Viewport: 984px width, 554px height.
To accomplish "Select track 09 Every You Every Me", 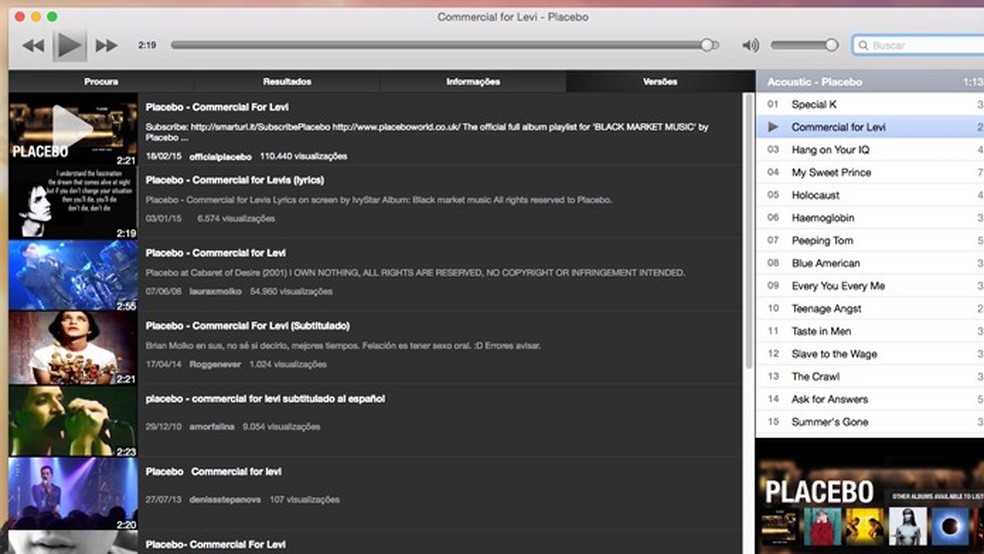I will pyautogui.click(x=870, y=285).
